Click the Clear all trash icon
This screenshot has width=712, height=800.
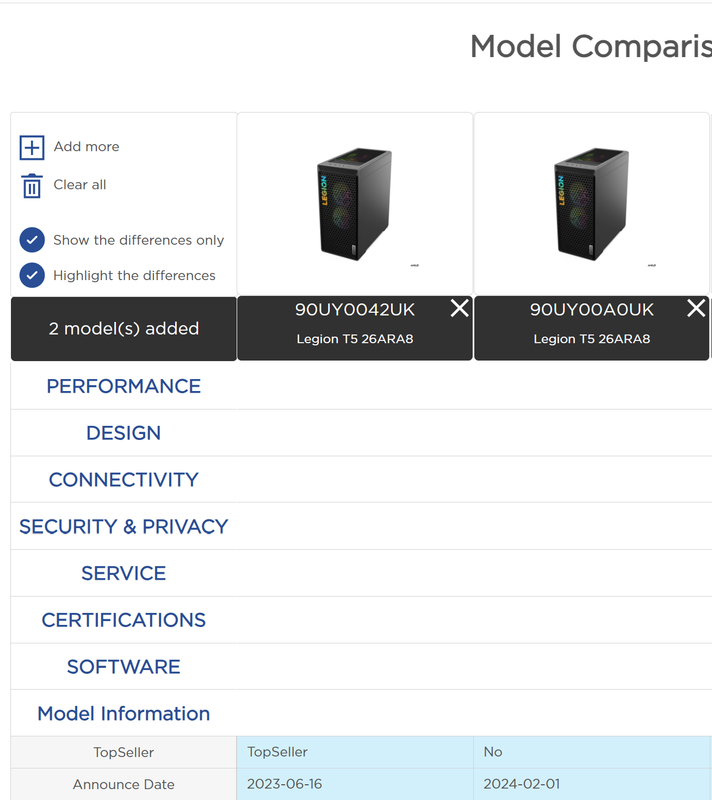coord(32,185)
